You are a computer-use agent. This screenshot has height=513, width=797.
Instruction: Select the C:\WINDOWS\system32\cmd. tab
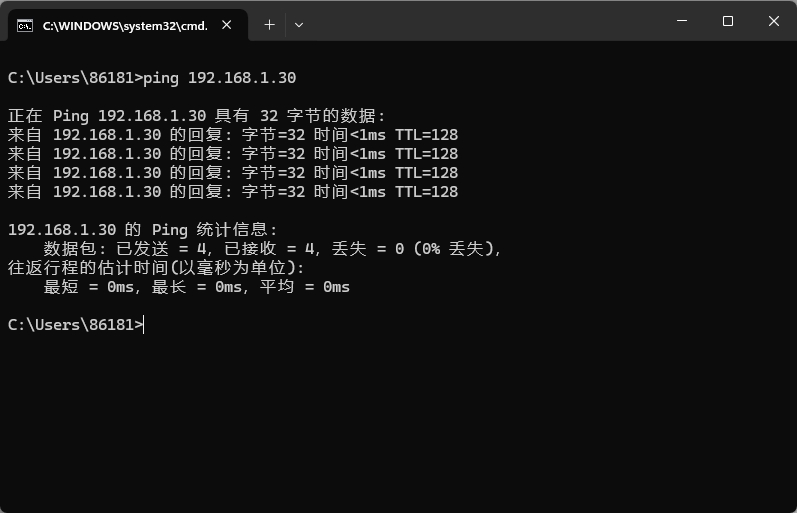click(x=125, y=25)
